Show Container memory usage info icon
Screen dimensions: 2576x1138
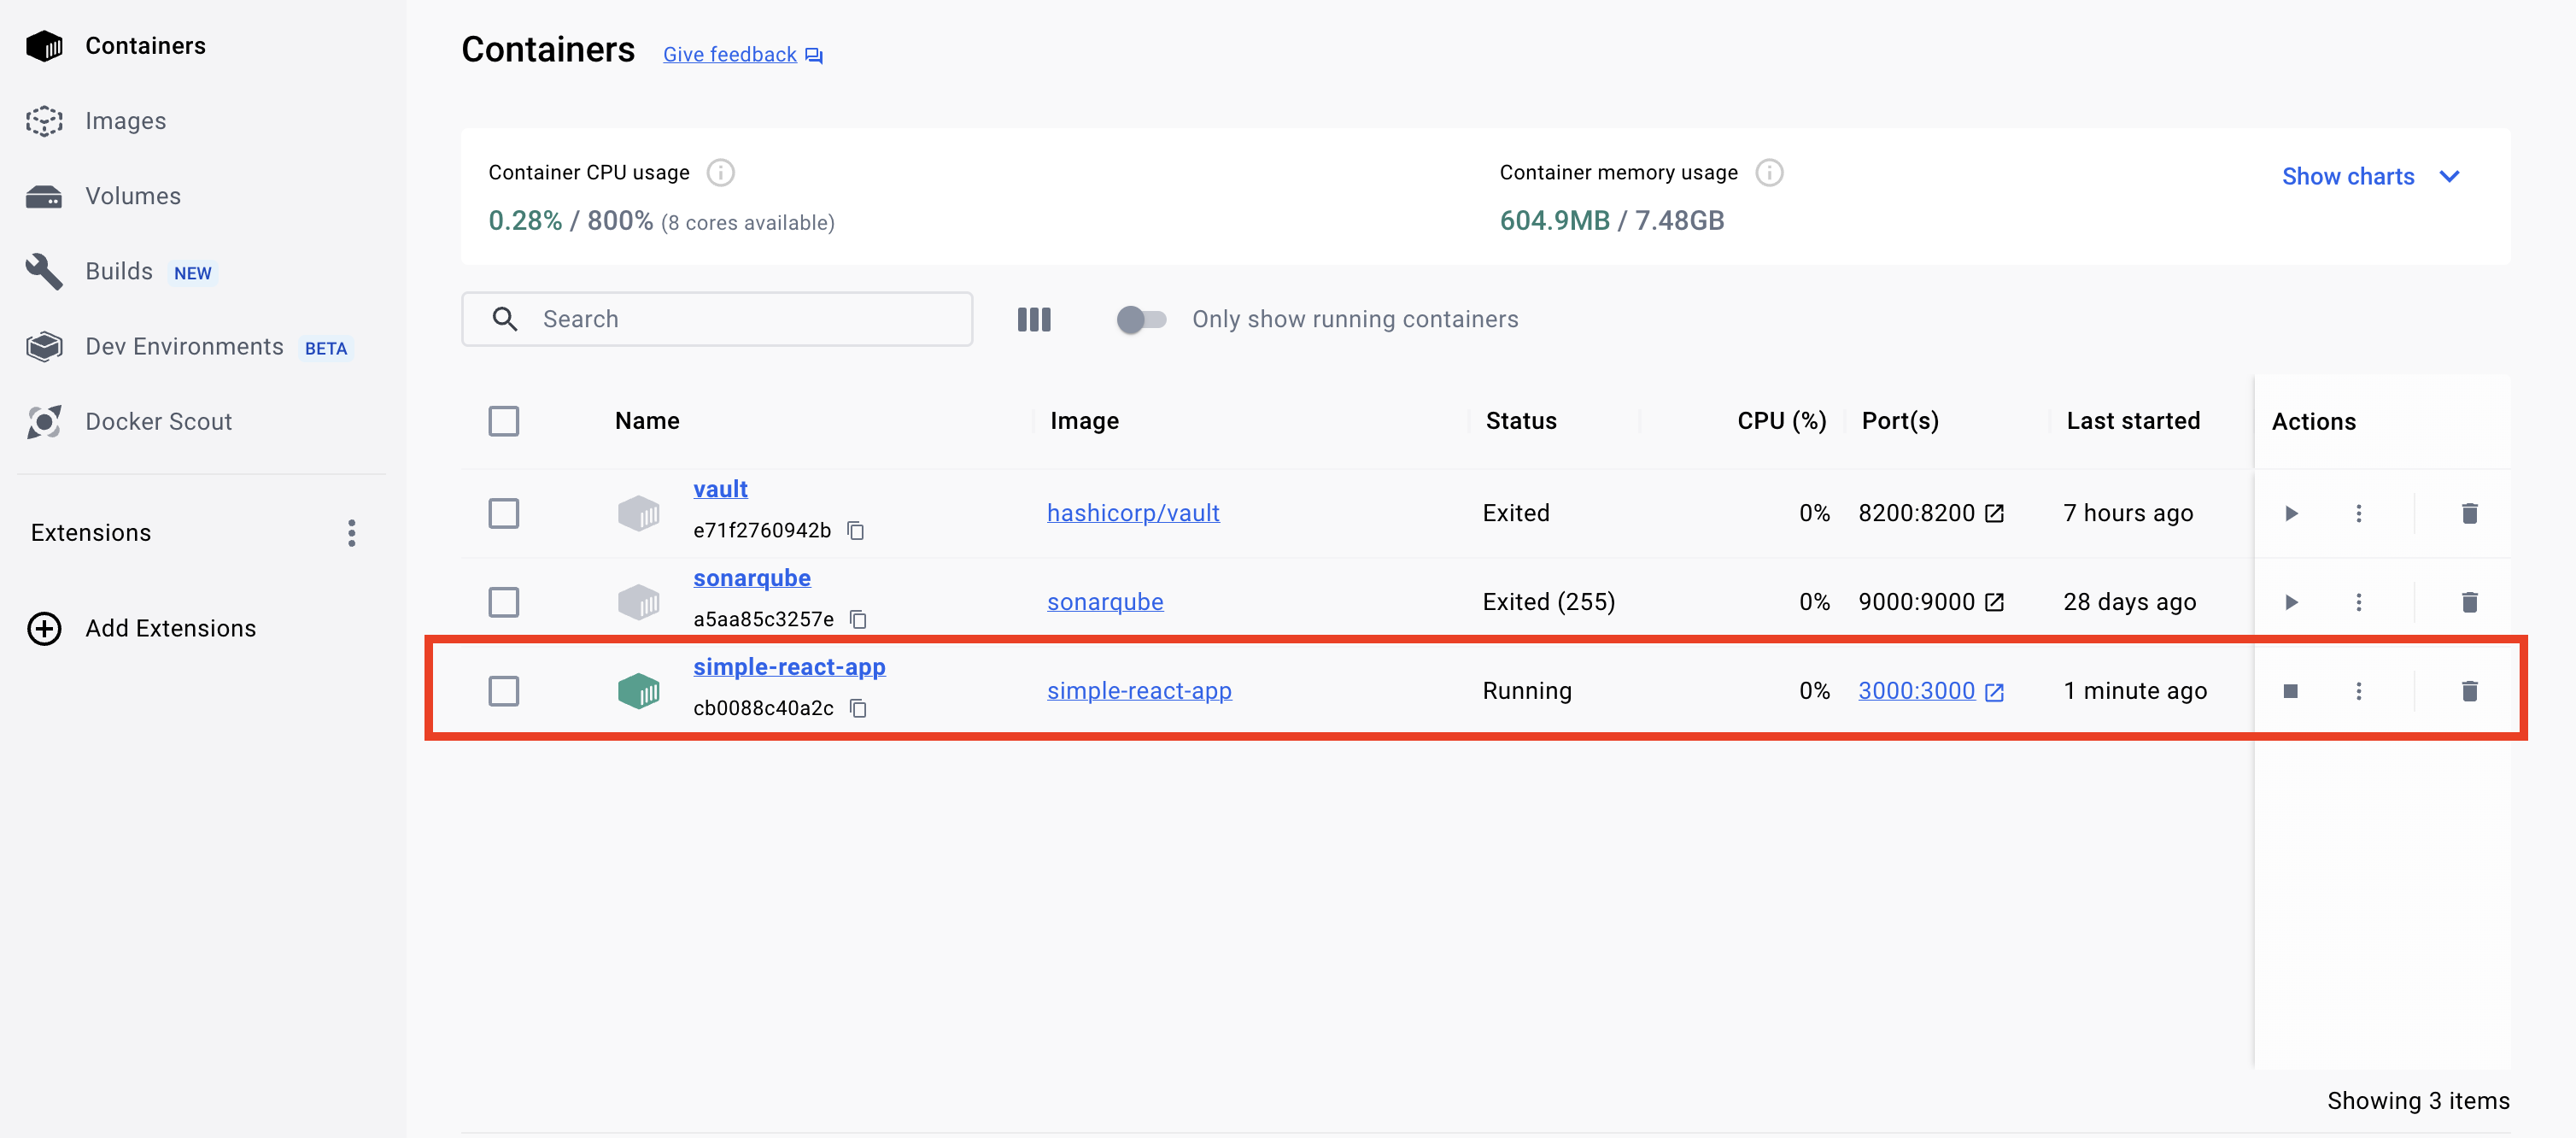click(x=1769, y=173)
